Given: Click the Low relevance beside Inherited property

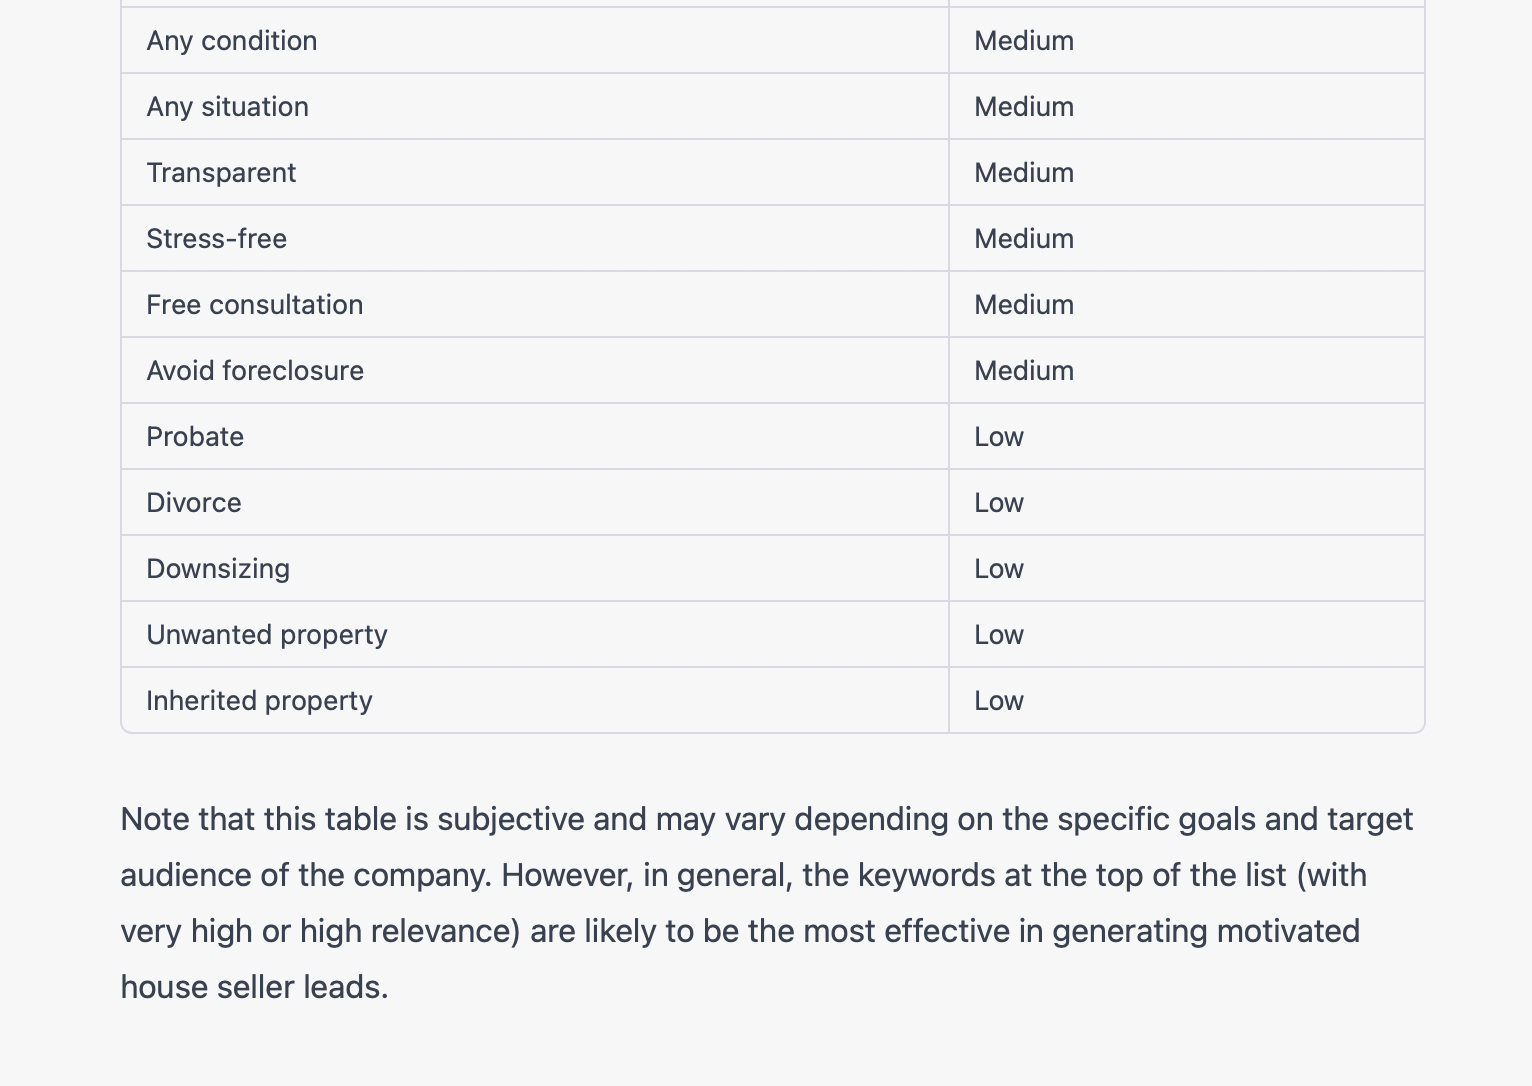Looking at the screenshot, I should (x=999, y=701).
